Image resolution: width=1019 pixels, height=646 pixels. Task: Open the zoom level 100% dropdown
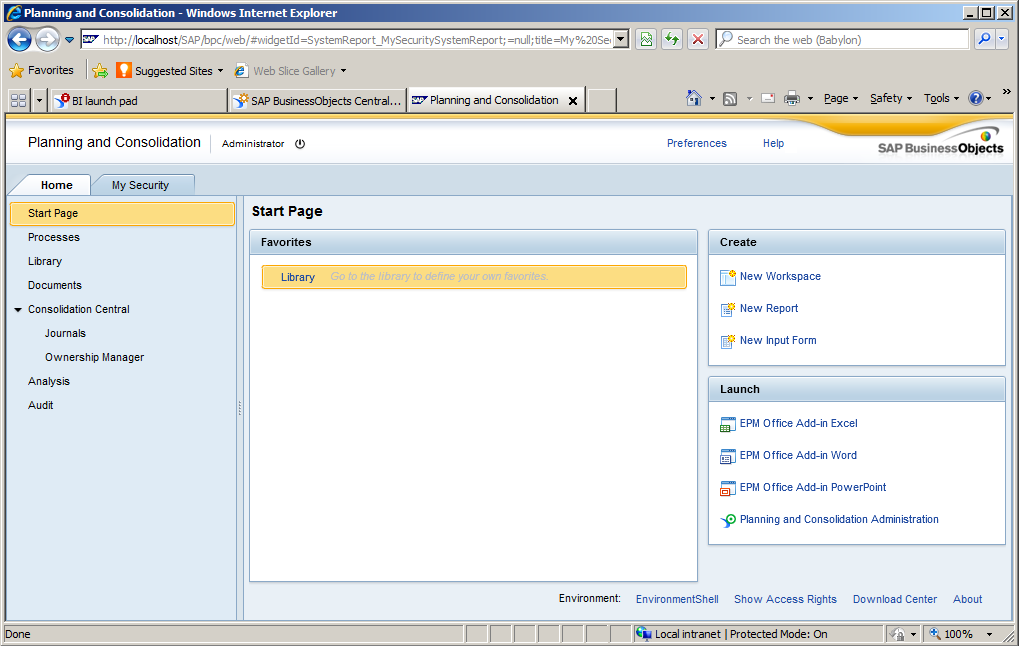[989, 634]
